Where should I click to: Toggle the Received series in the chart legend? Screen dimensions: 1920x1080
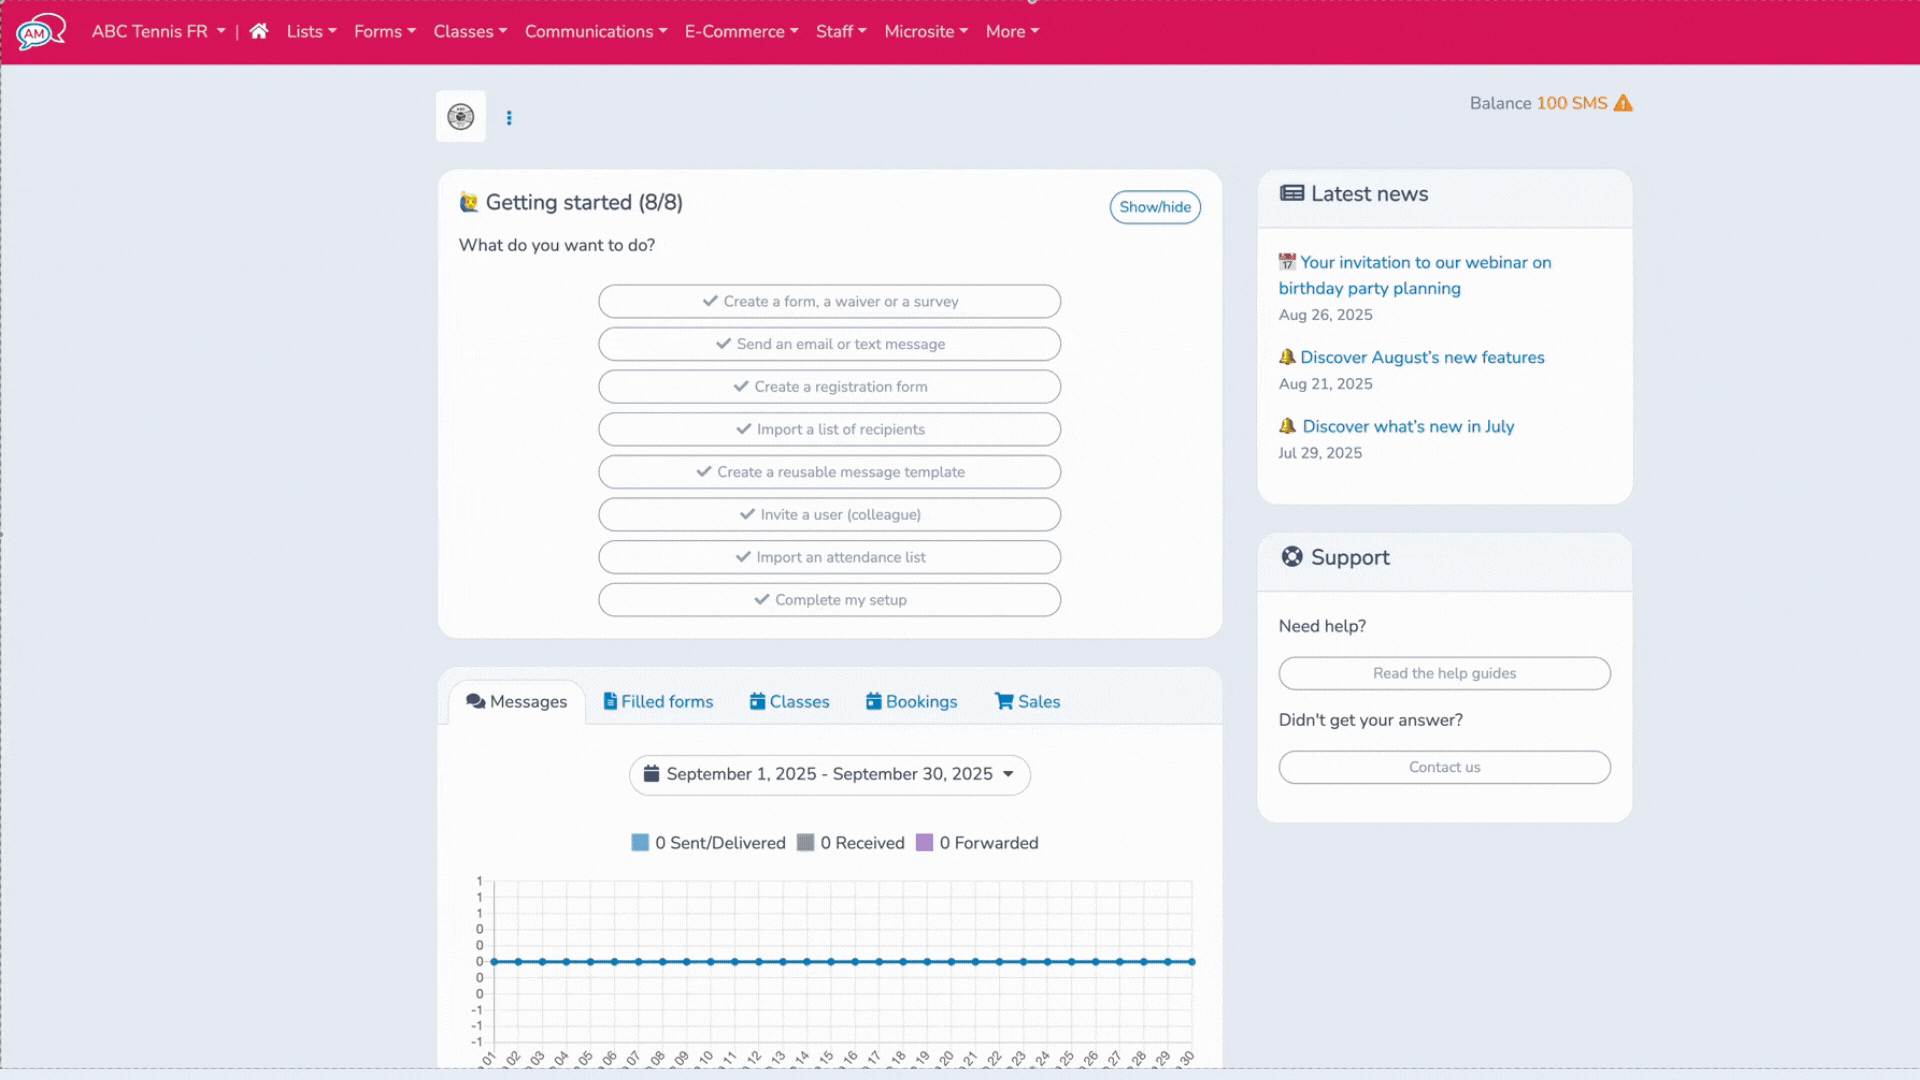pos(860,842)
